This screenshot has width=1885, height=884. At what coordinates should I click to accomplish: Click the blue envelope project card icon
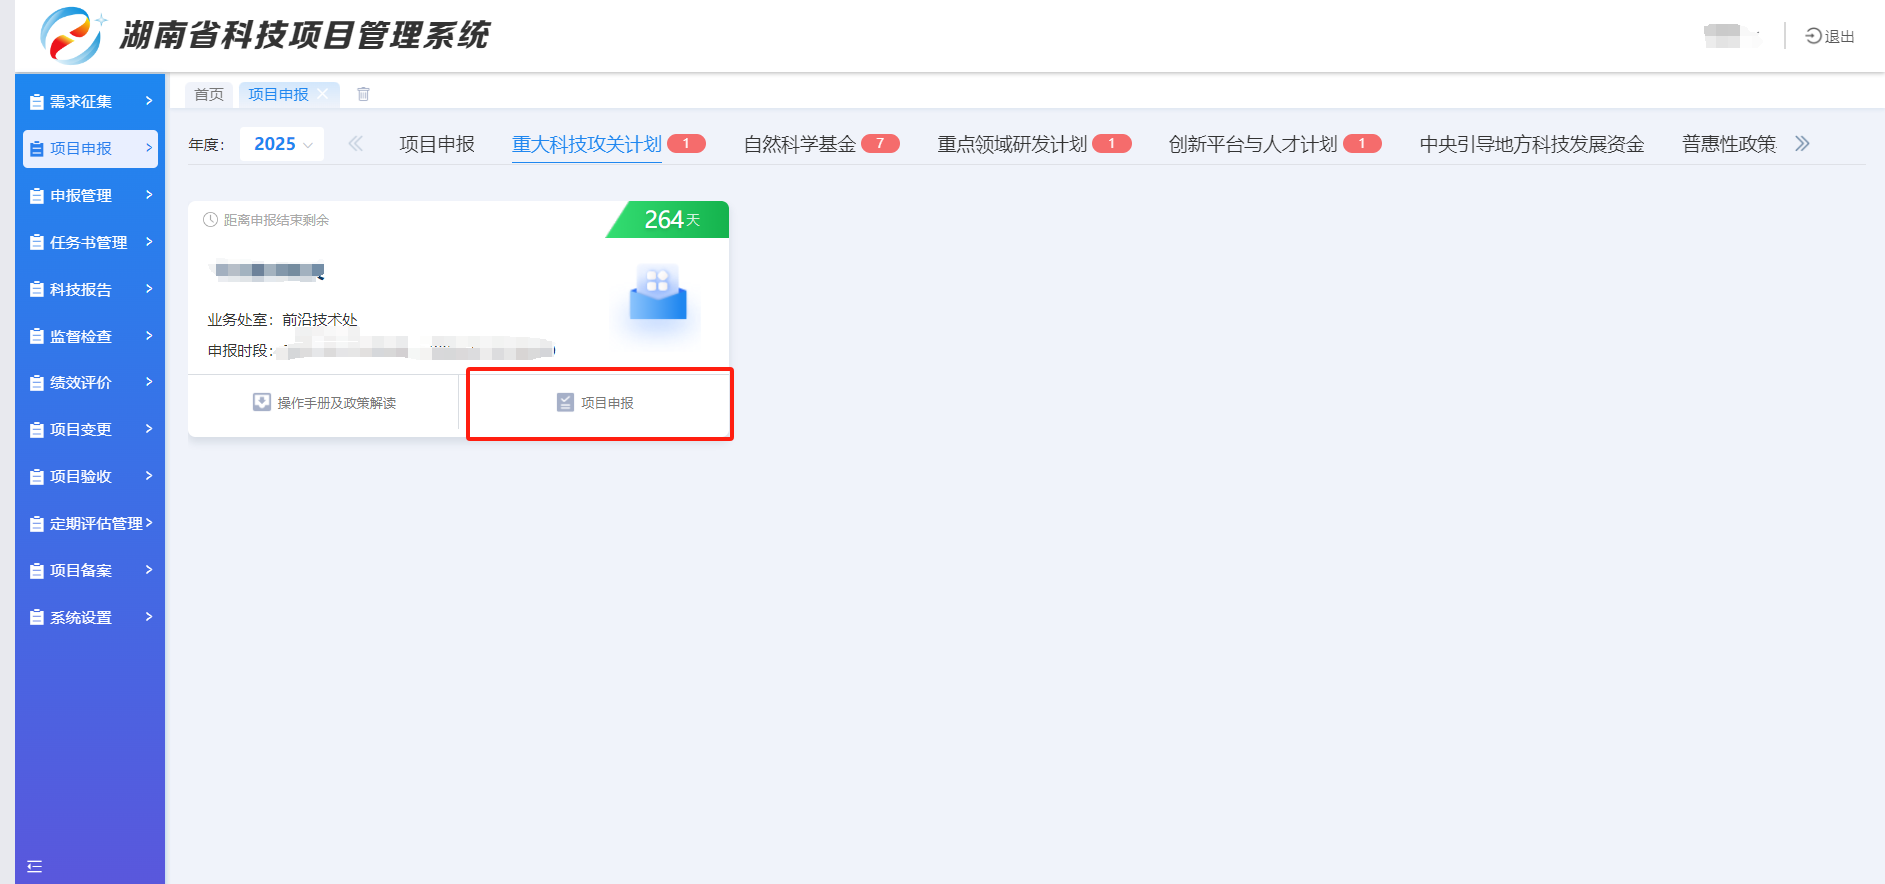pyautogui.click(x=658, y=293)
